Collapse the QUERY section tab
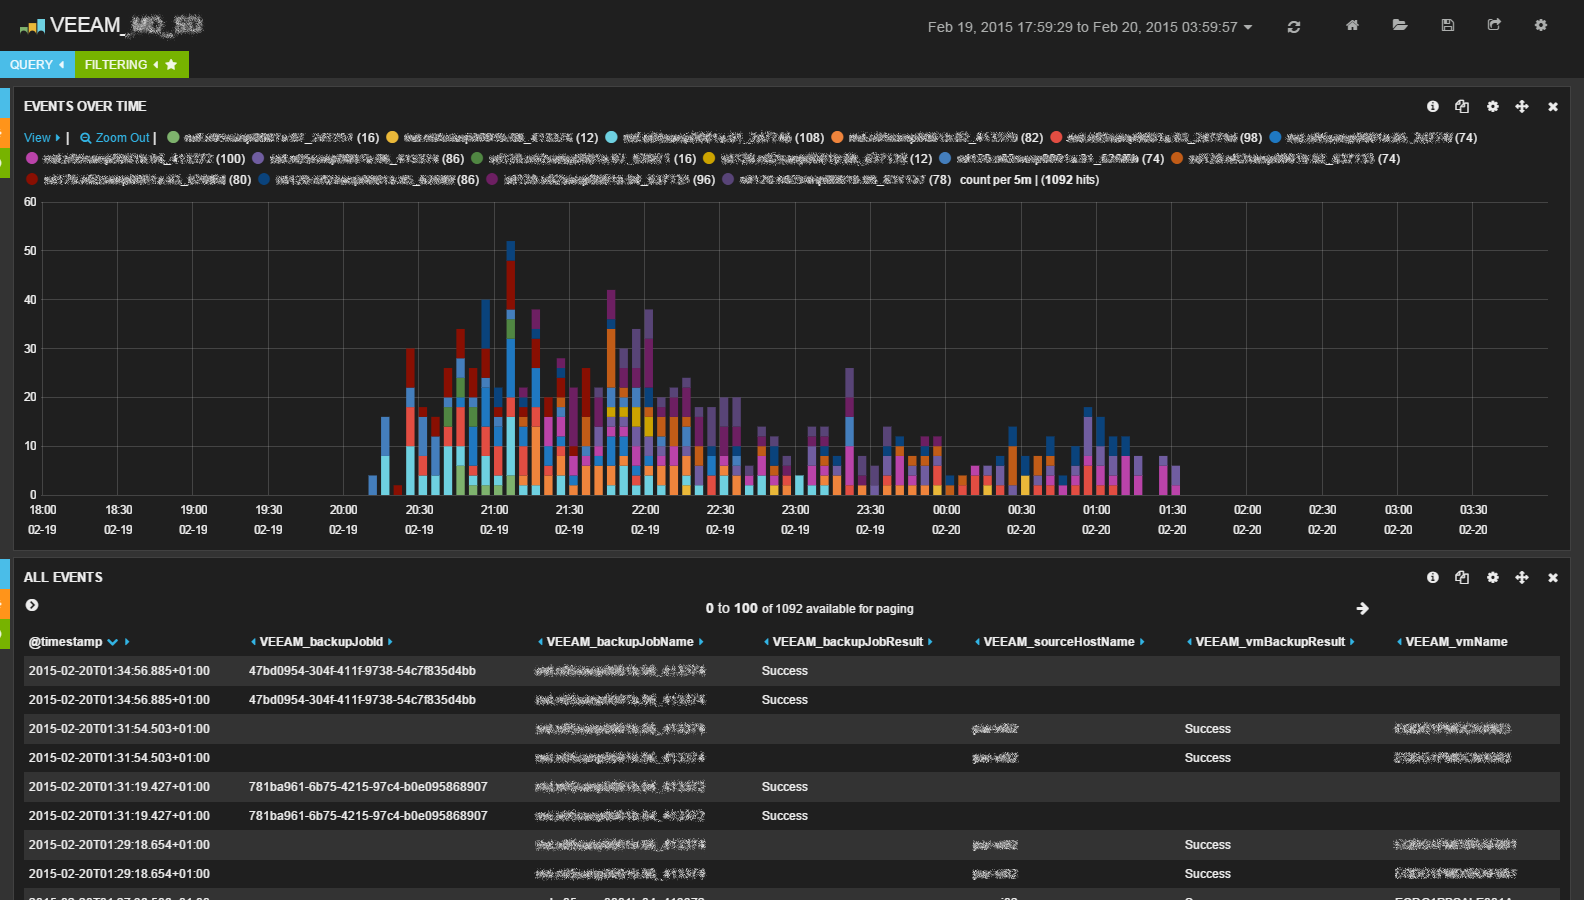 (37, 64)
